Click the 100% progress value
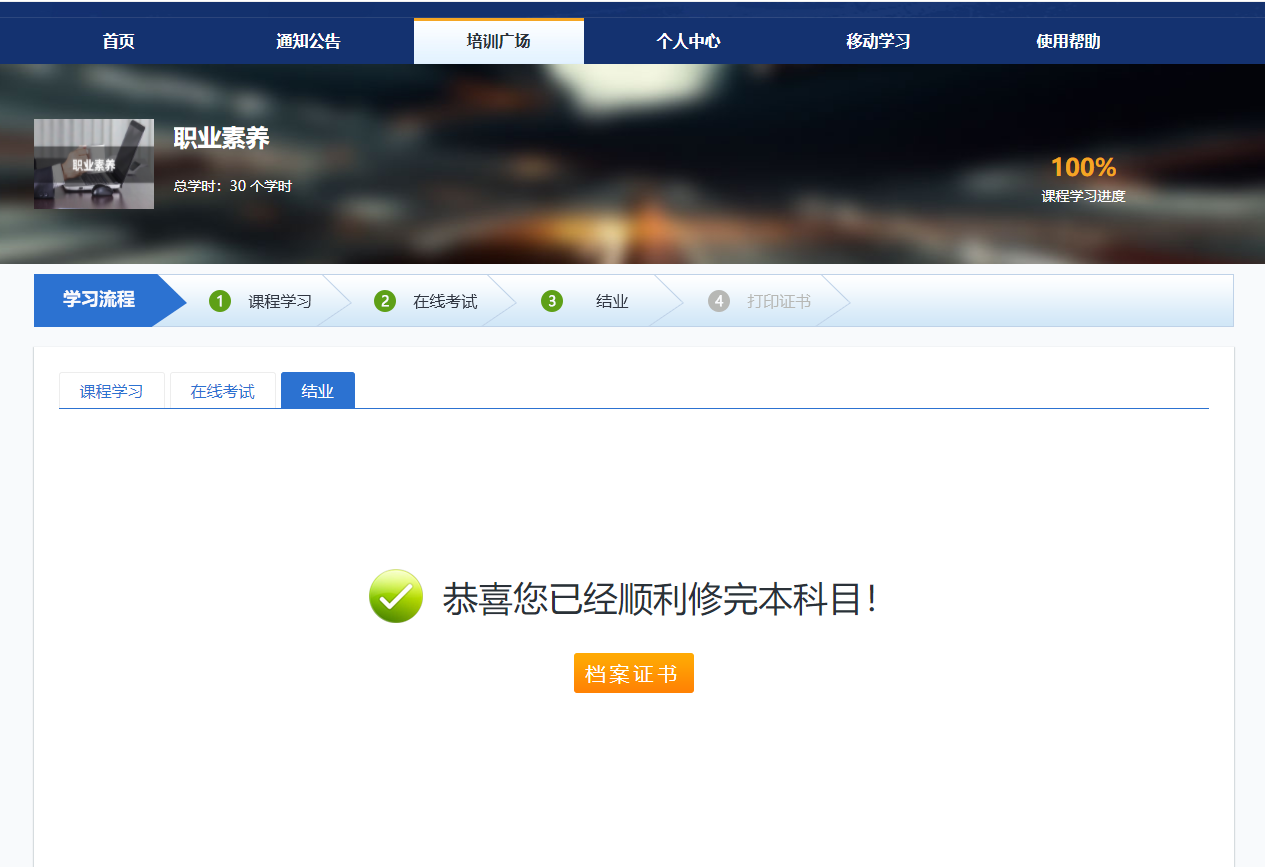Screen dimensions: 1265x867 click(1083, 167)
